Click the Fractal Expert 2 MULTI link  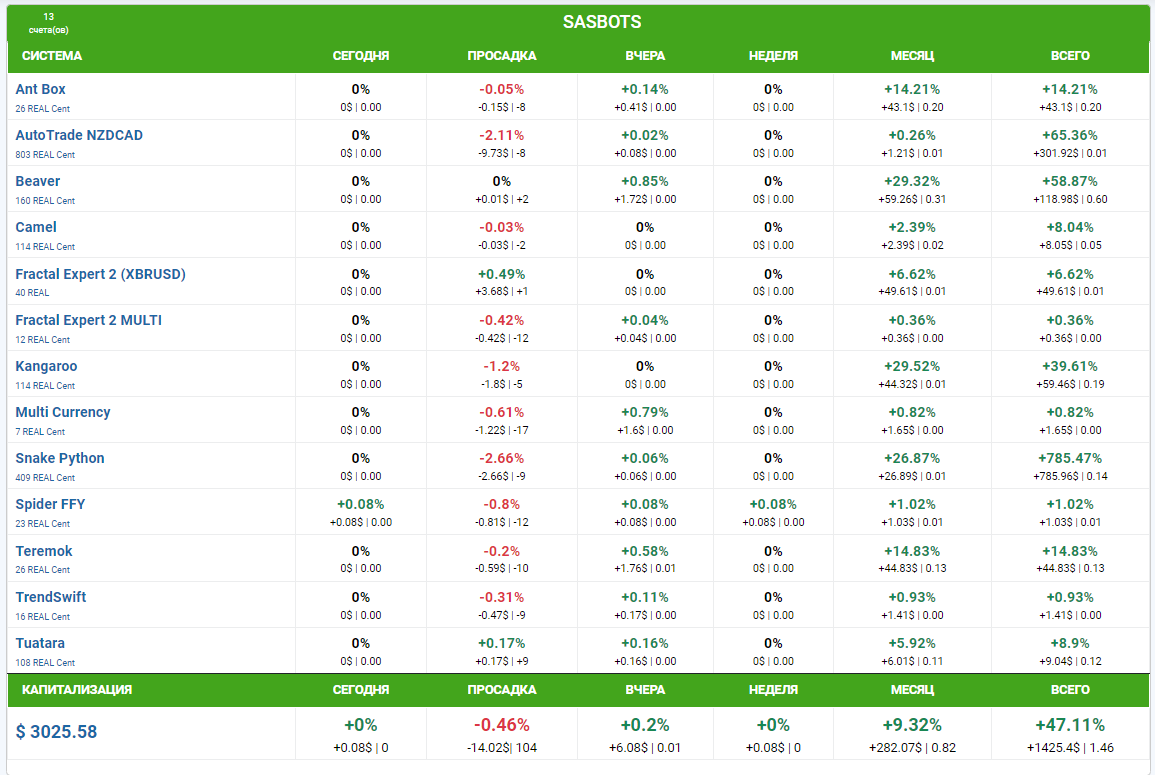[88, 320]
